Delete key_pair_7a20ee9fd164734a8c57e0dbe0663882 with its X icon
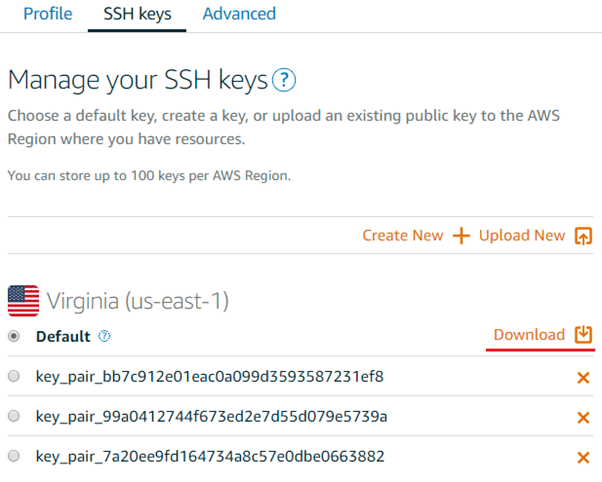 (x=583, y=457)
